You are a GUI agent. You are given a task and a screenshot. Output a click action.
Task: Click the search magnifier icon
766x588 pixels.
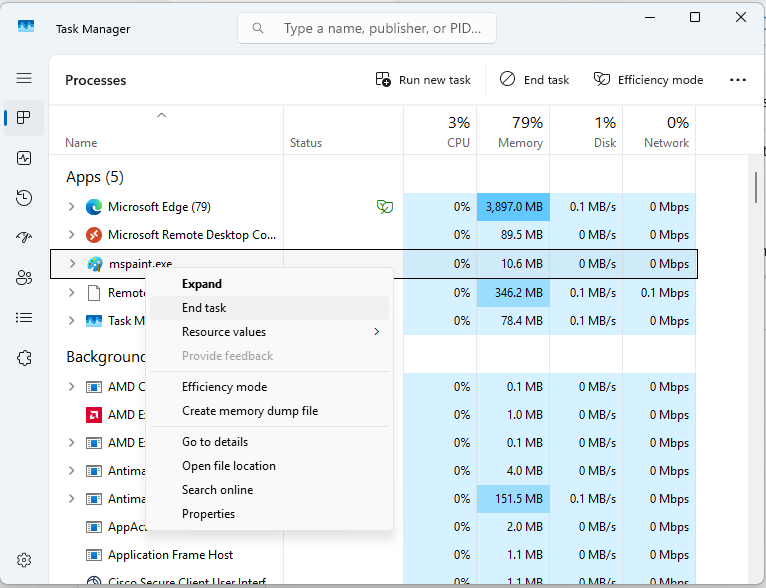(258, 28)
